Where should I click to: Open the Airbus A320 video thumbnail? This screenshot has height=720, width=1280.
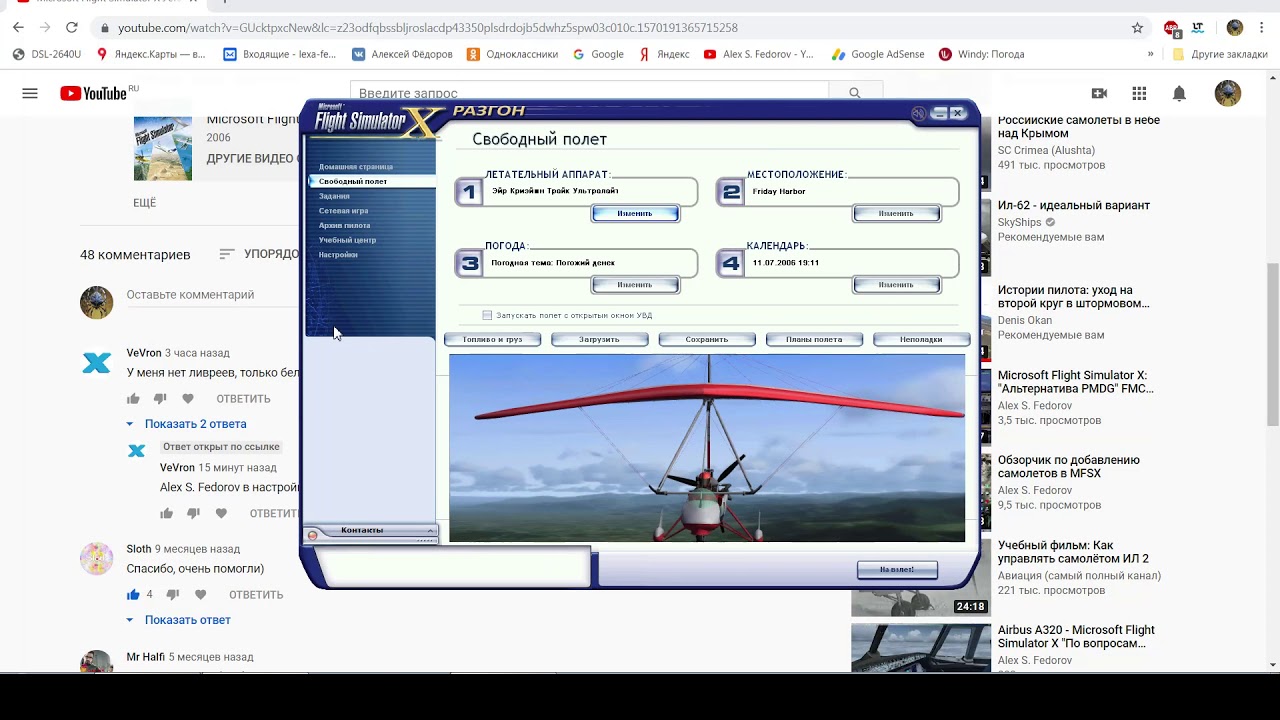pyautogui.click(x=921, y=647)
